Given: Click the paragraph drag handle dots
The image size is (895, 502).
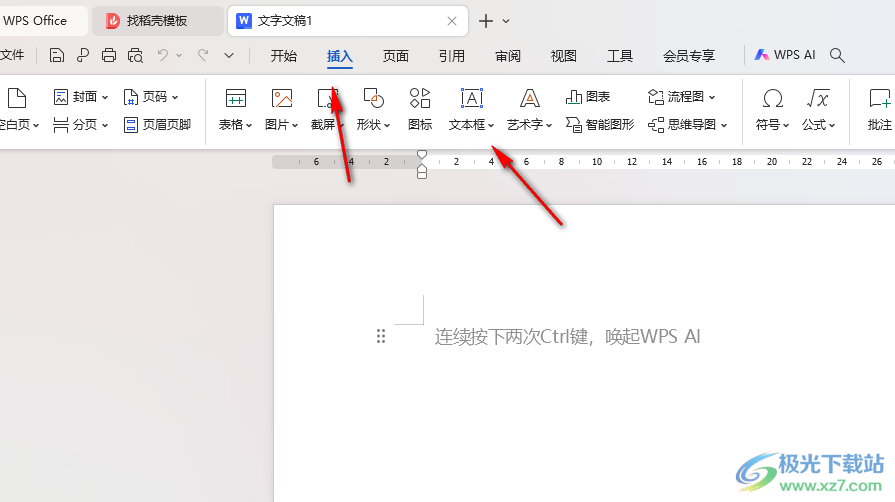Looking at the screenshot, I should click(x=381, y=336).
